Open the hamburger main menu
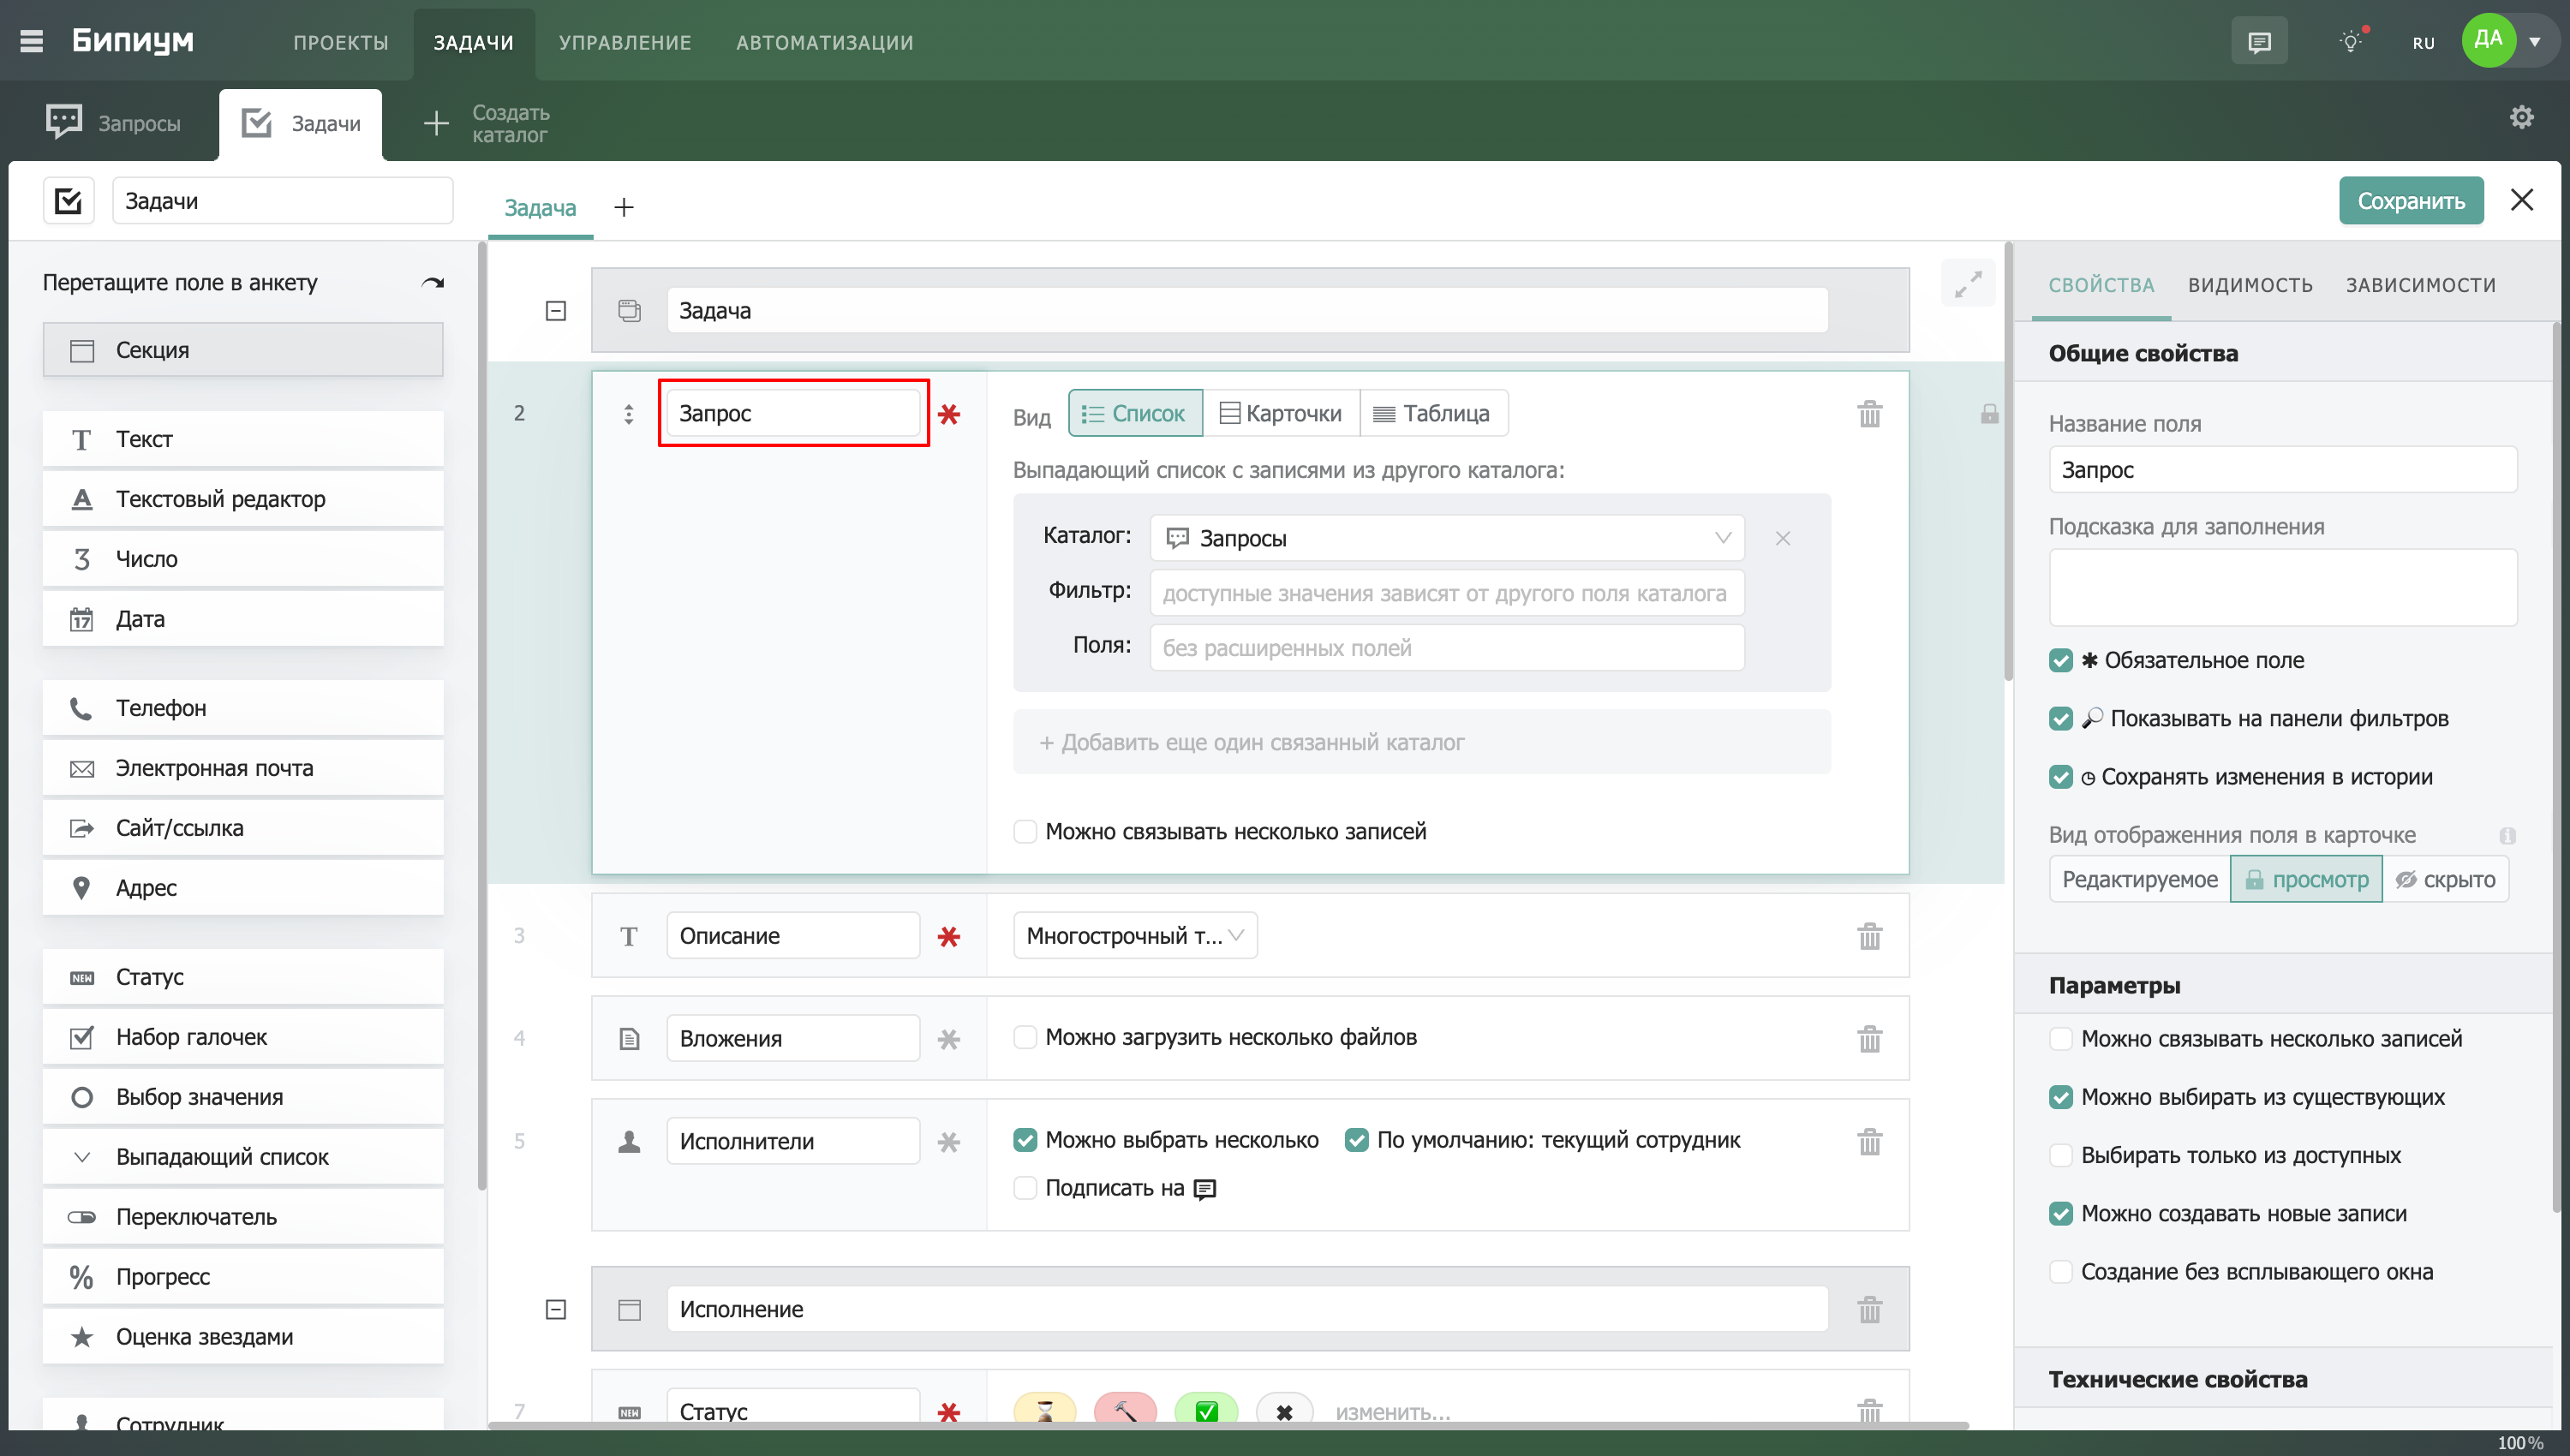The height and width of the screenshot is (1456, 2570). coord(31,41)
